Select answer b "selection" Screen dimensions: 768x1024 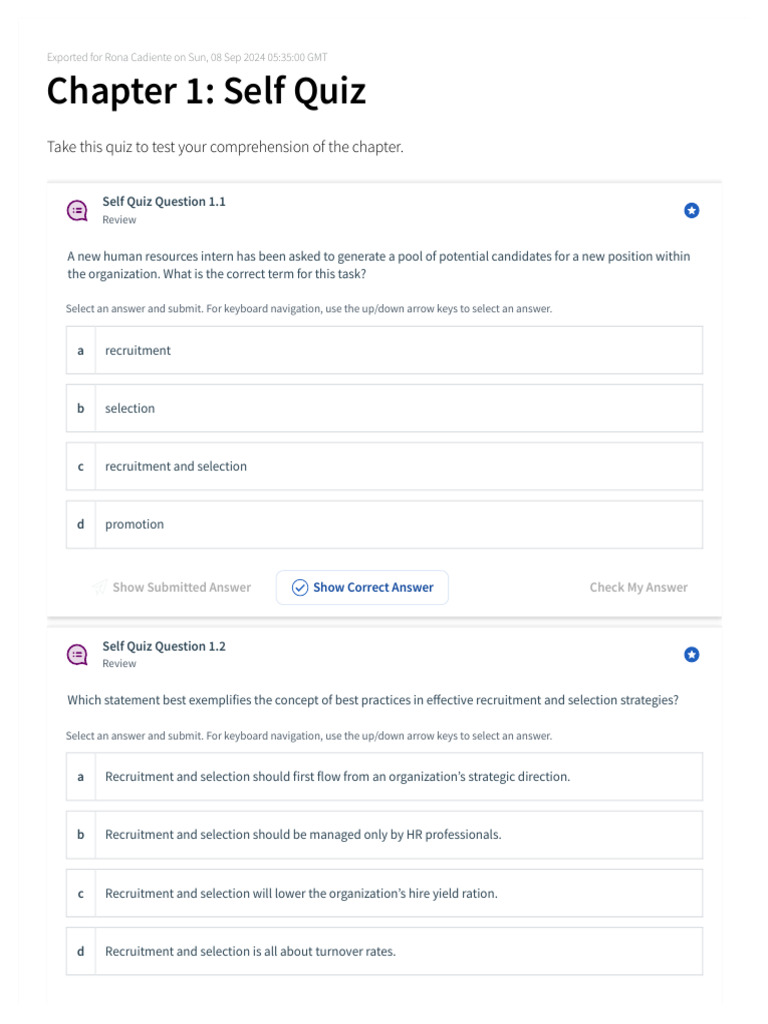click(384, 409)
